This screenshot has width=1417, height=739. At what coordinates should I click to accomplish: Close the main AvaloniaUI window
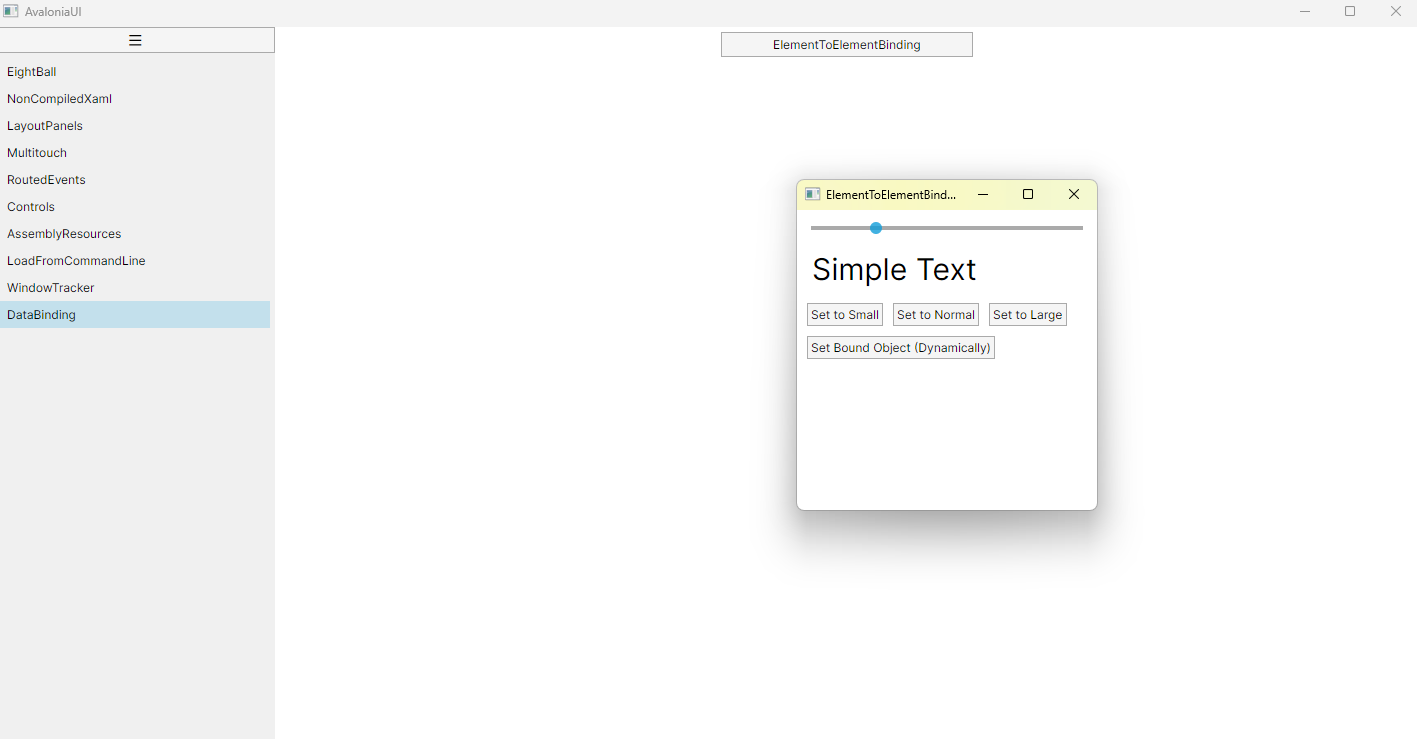tap(1396, 11)
